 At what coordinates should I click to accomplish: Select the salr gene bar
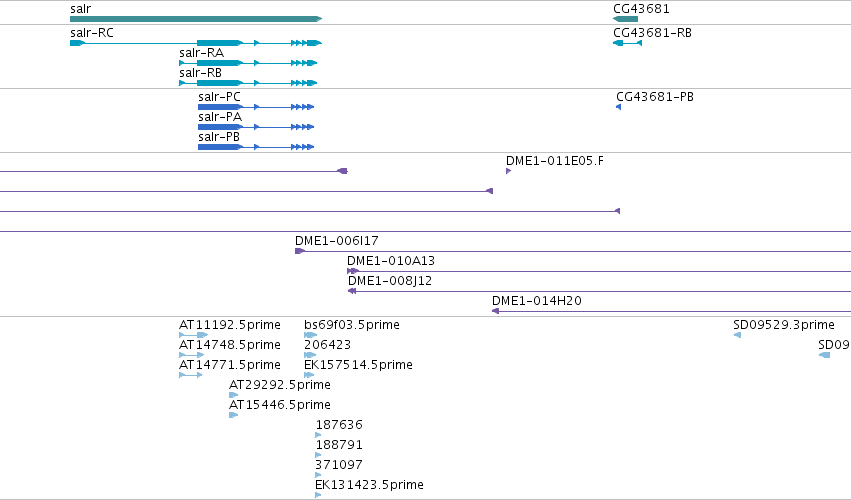coord(196,19)
